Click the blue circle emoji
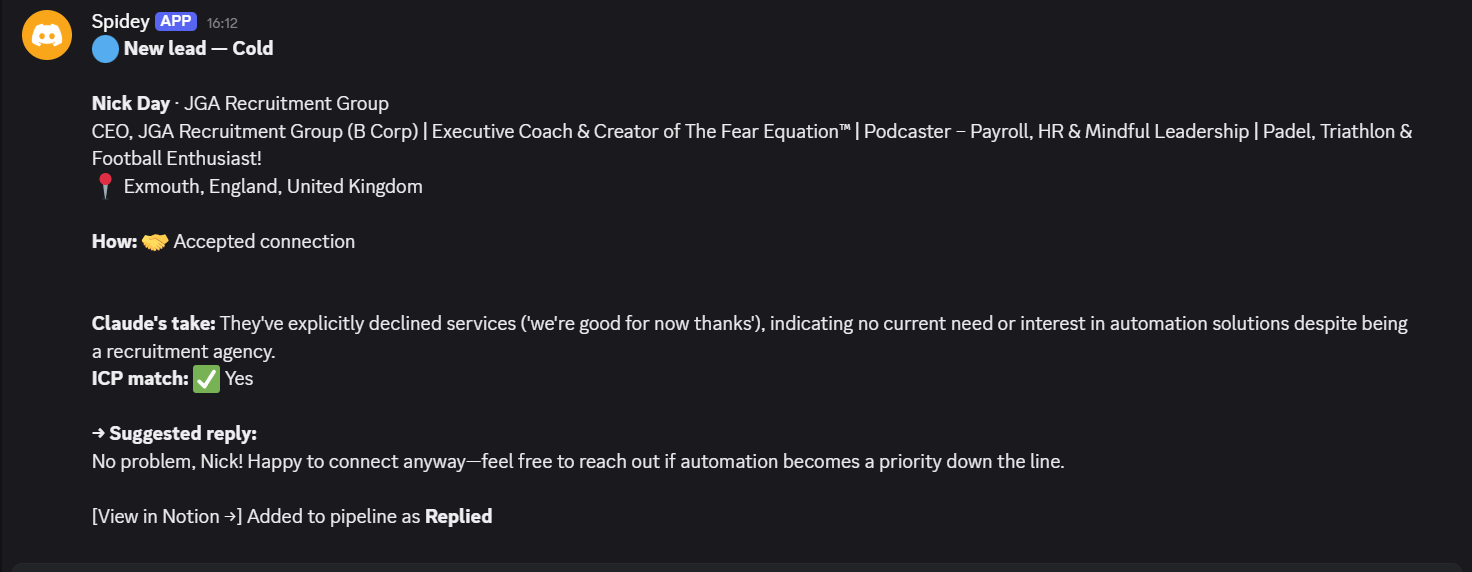1472x572 pixels. [105, 49]
